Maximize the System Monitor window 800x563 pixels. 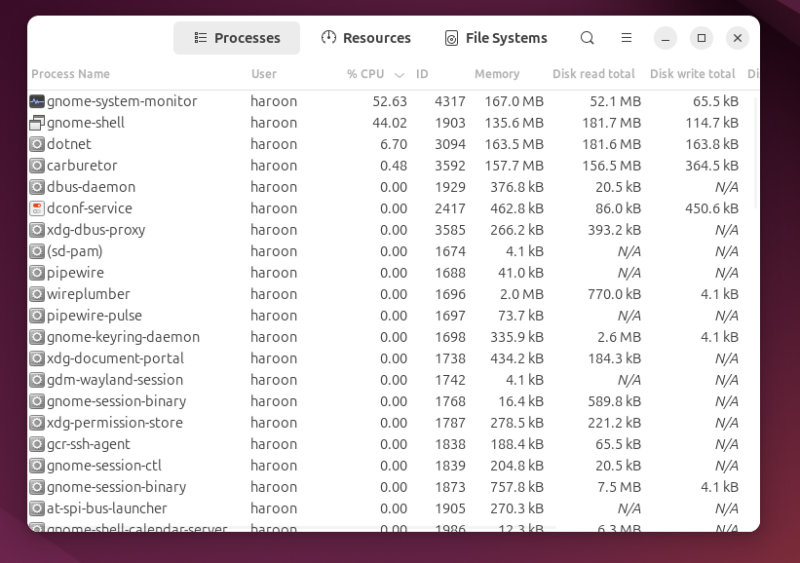tap(702, 38)
